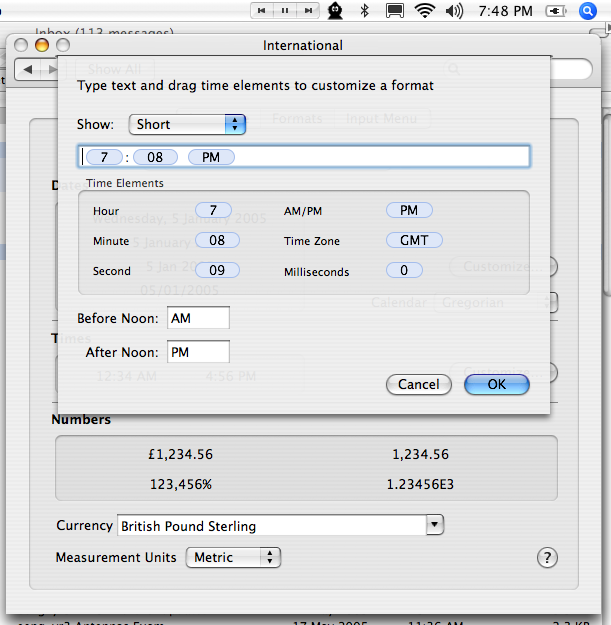Click the dimmed Show All toolbar button
611x625 pixels.
click(x=114, y=69)
